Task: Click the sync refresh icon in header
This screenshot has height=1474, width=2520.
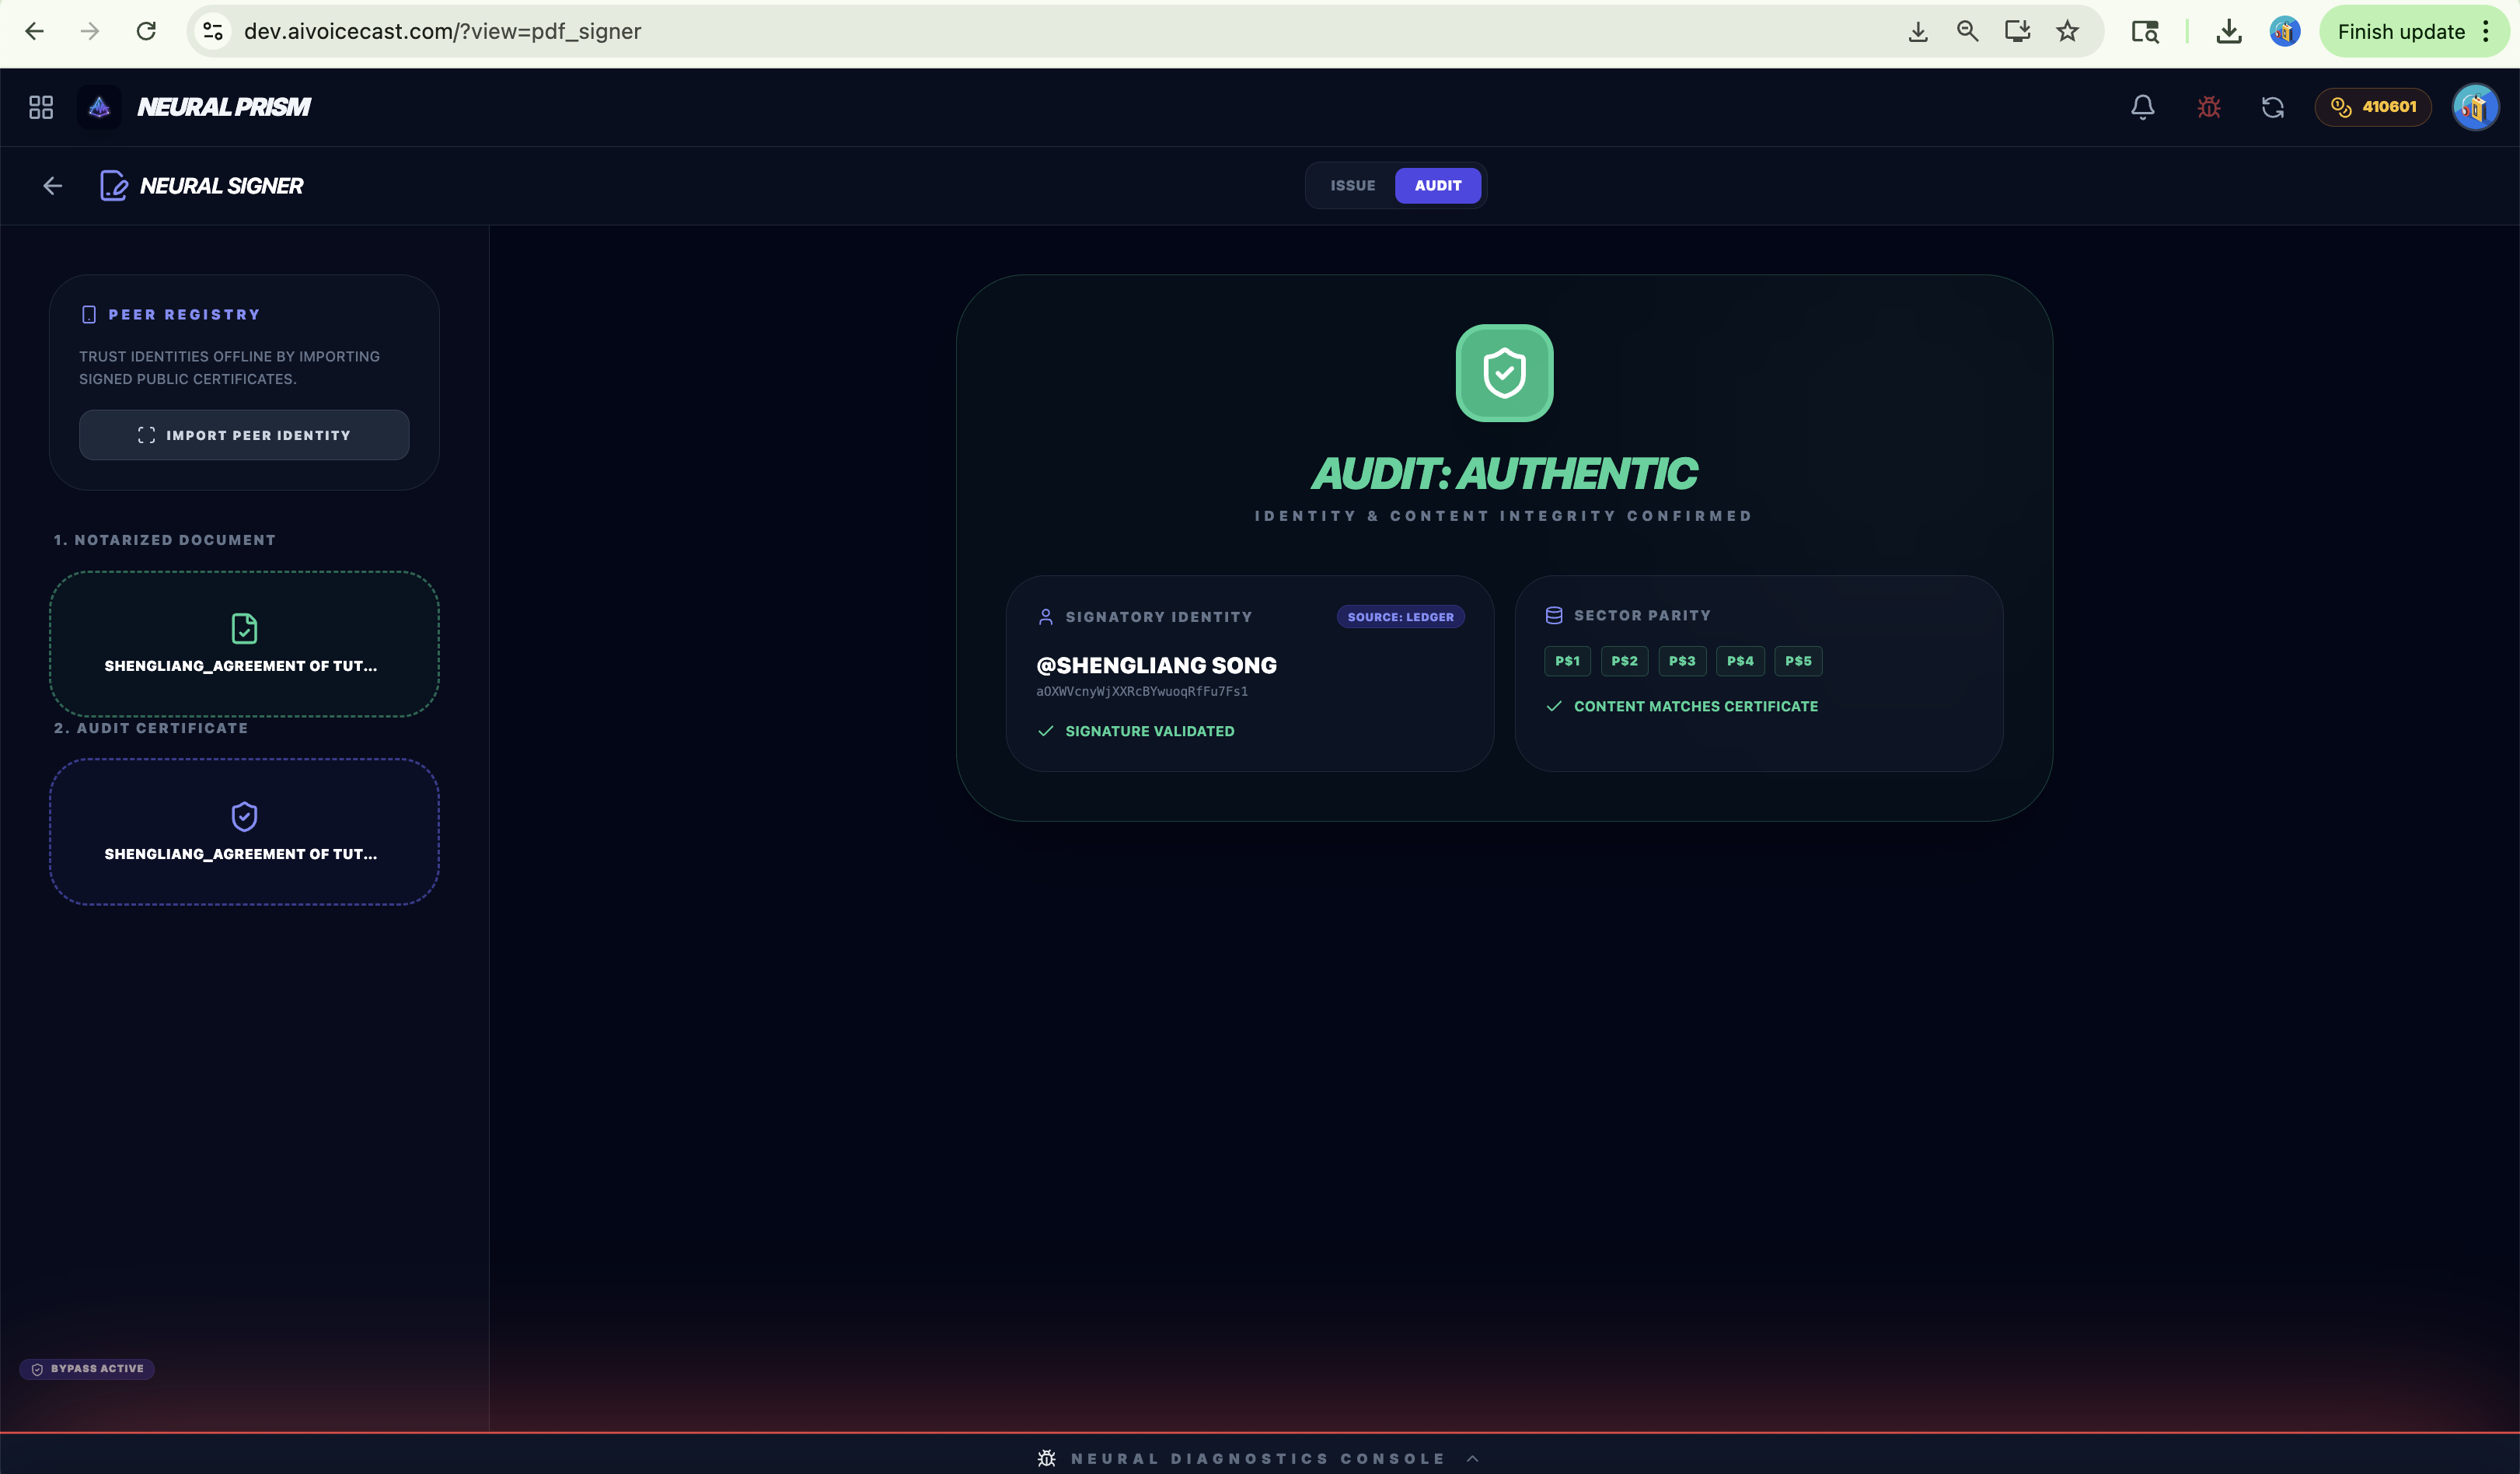Action: 2273,107
